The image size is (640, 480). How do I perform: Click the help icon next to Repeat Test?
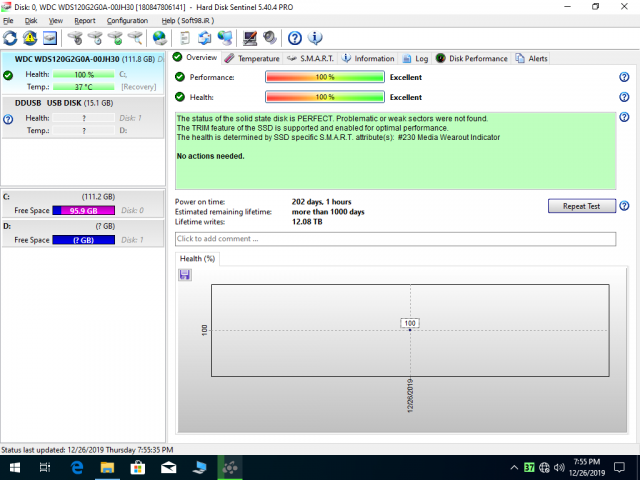624,206
